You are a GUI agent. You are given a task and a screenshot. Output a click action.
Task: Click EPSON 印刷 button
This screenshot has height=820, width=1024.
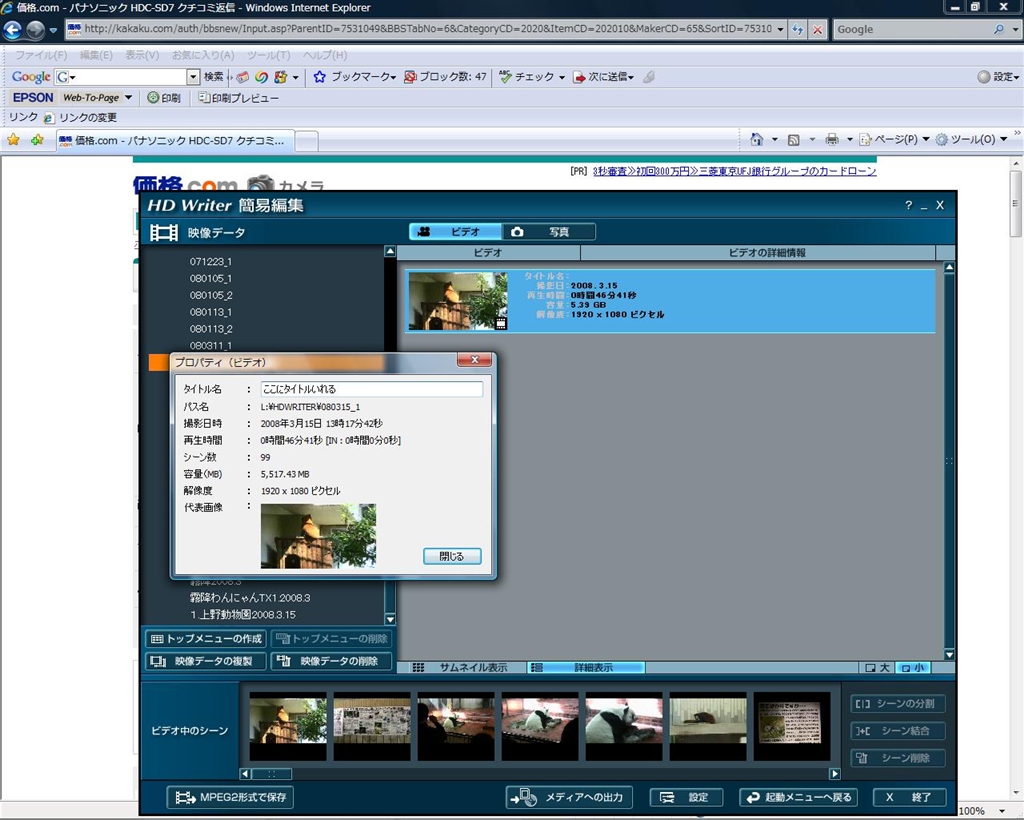click(164, 98)
